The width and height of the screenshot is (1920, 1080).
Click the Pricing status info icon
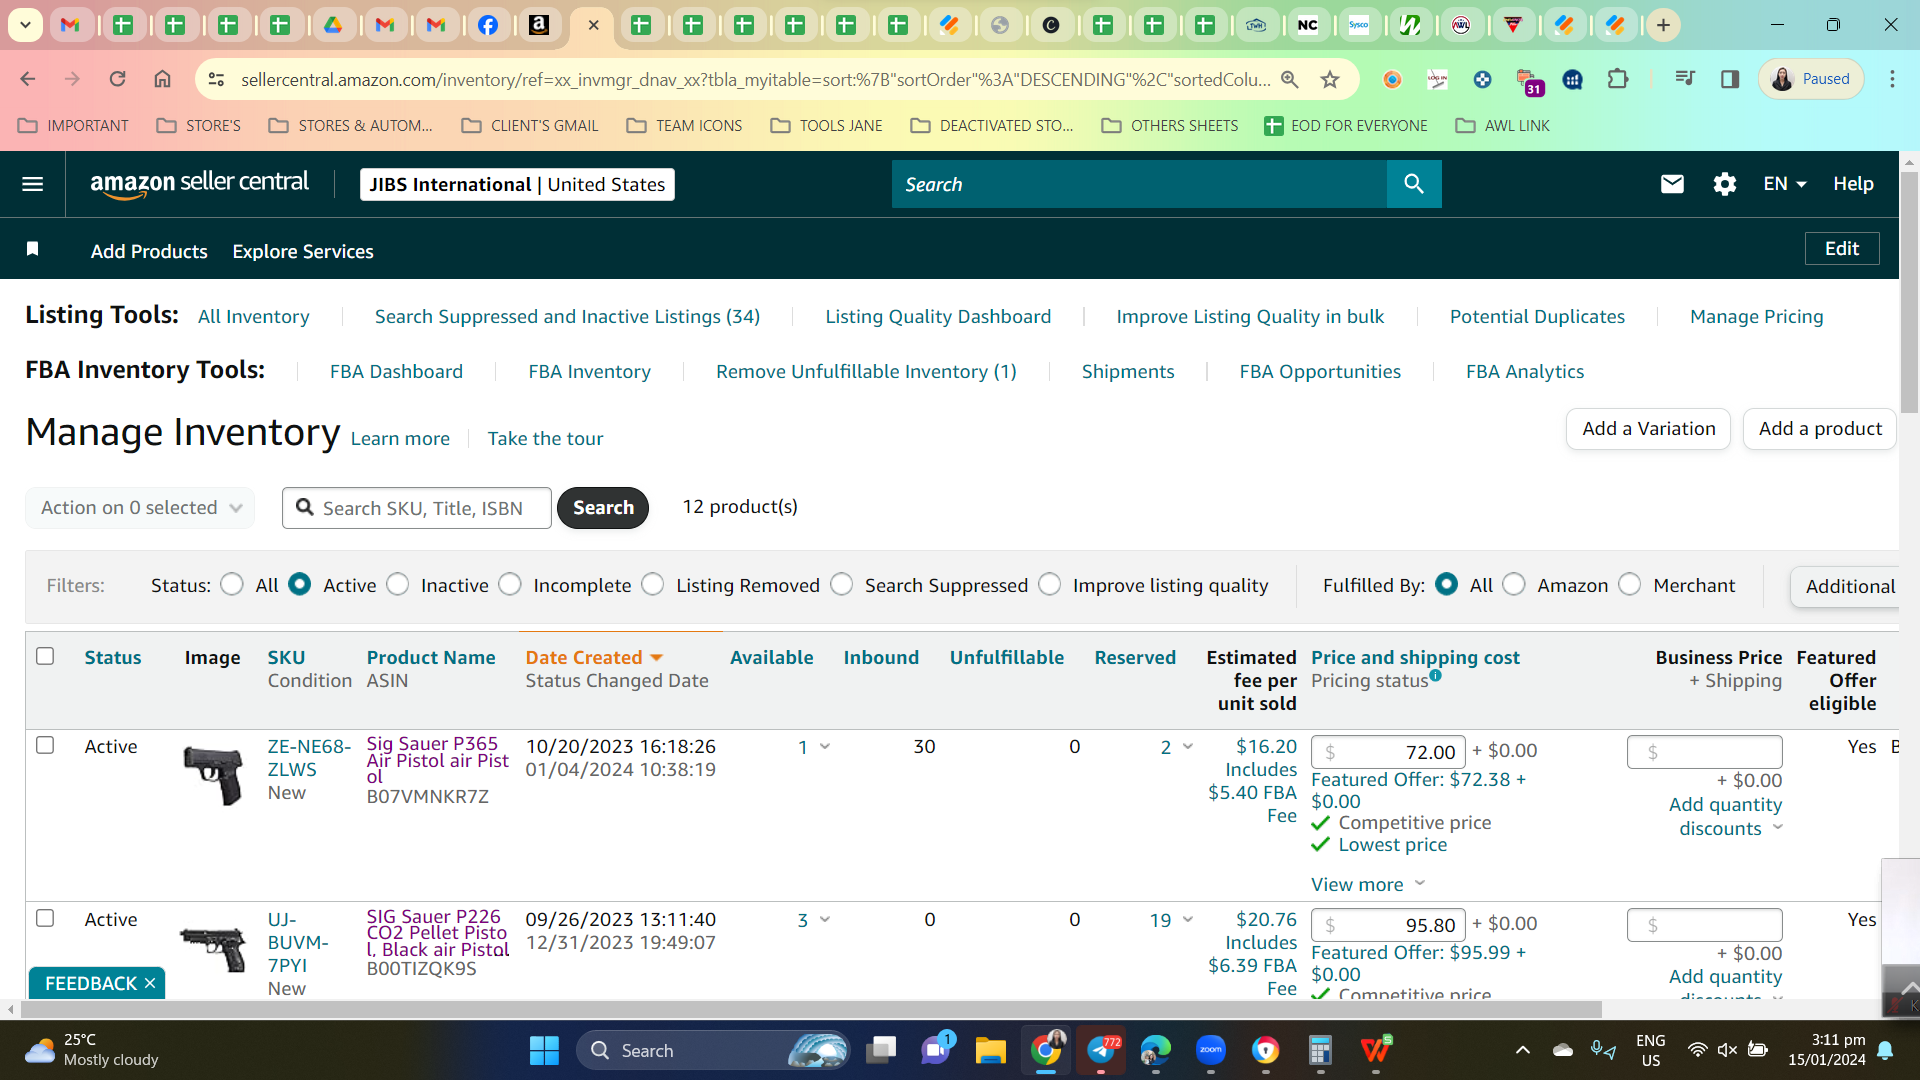pyautogui.click(x=1435, y=675)
